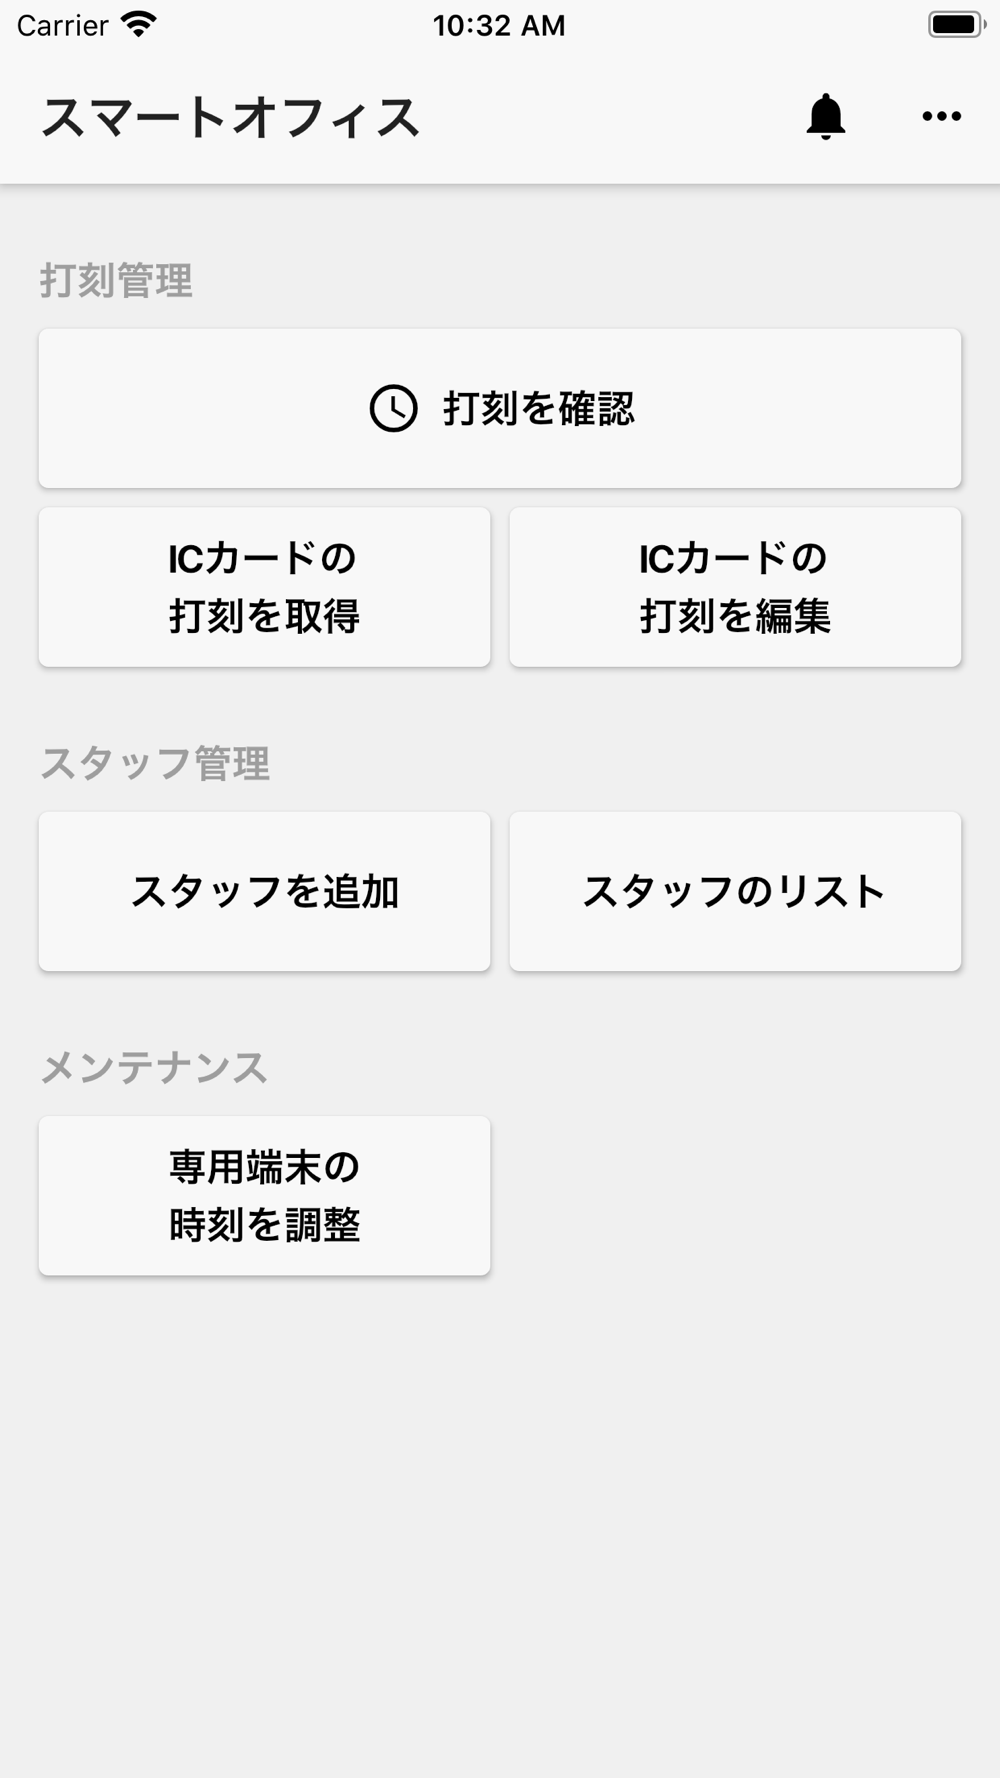The height and width of the screenshot is (1778, 1000).
Task: Open notifications via the bell icon
Action: click(826, 116)
